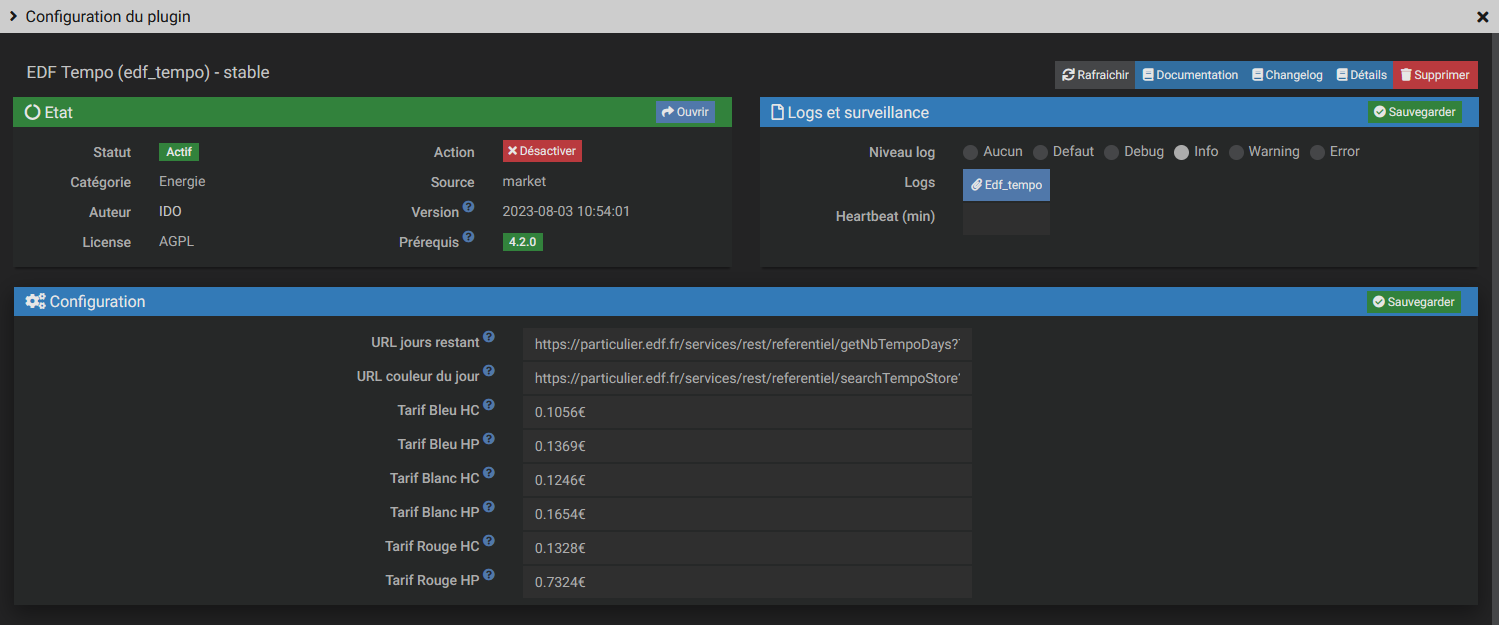Click help icon next to URL couleur du jour
The image size is (1499, 625).
[489, 371]
